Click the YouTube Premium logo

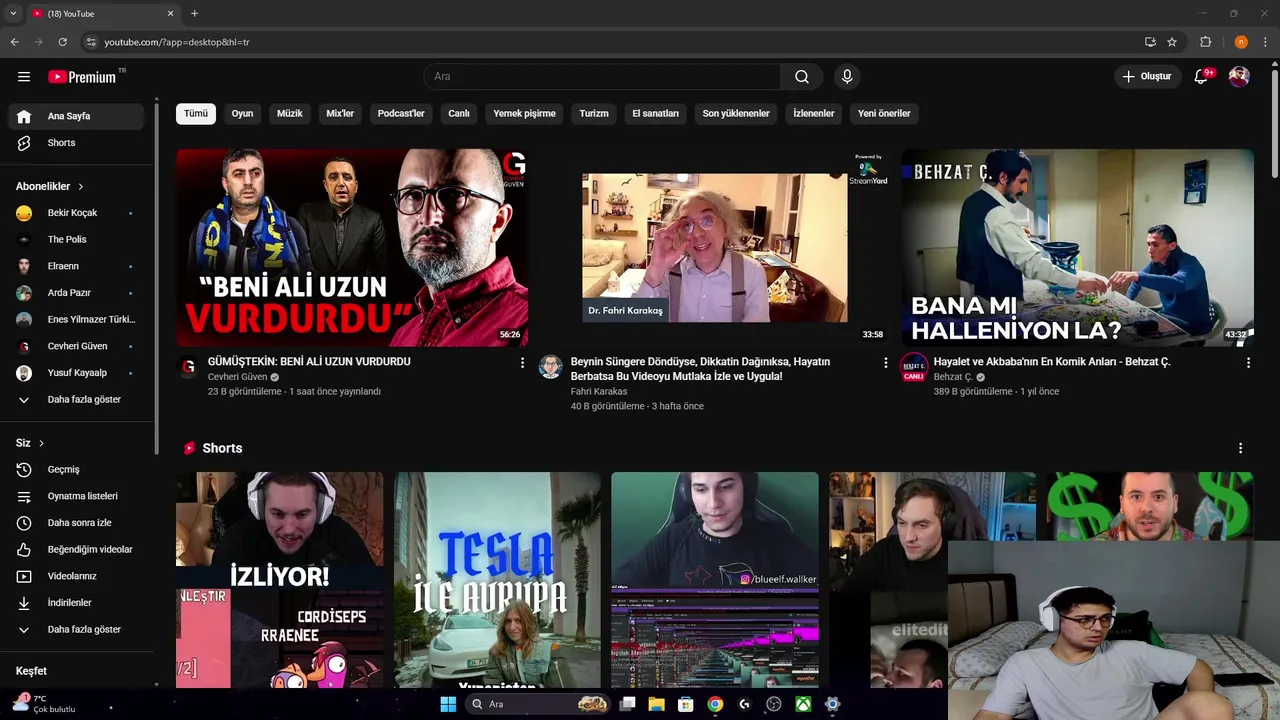(x=82, y=77)
